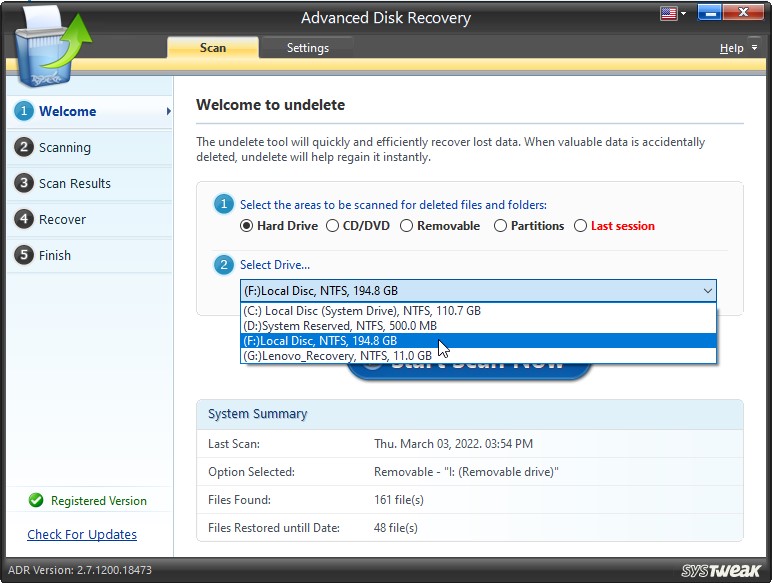Image resolution: width=773 pixels, height=583 pixels.
Task: Click step 2 Scanning number icon
Action: [x=23, y=147]
